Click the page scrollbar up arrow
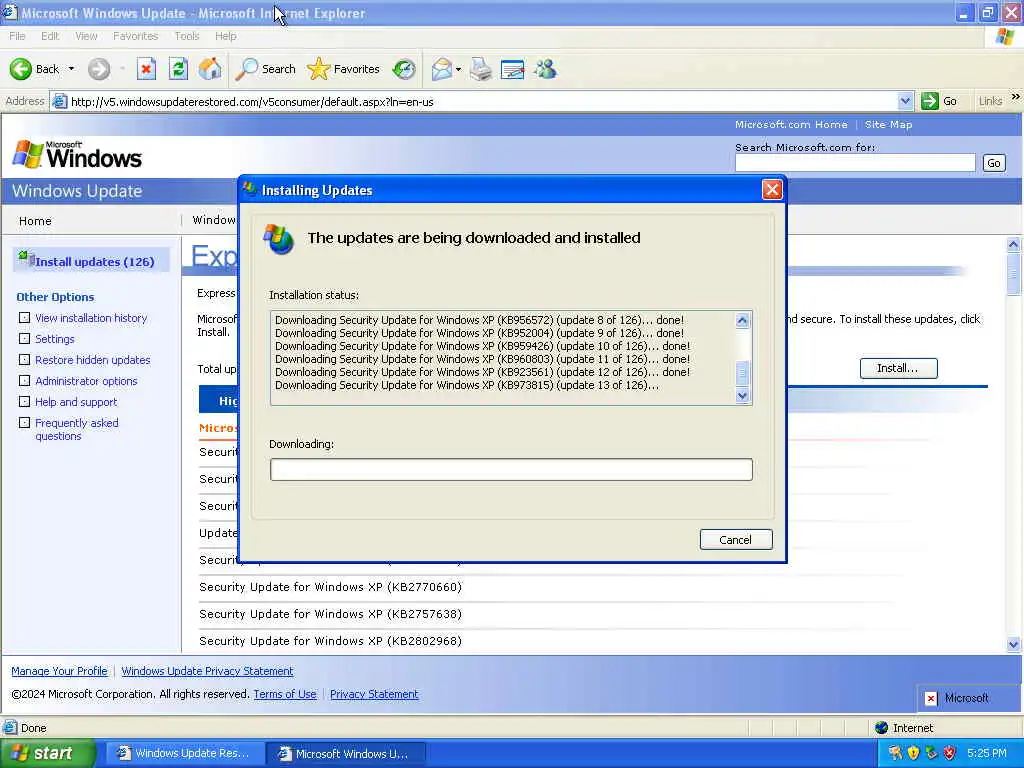The height and width of the screenshot is (768, 1024). tap(1014, 244)
